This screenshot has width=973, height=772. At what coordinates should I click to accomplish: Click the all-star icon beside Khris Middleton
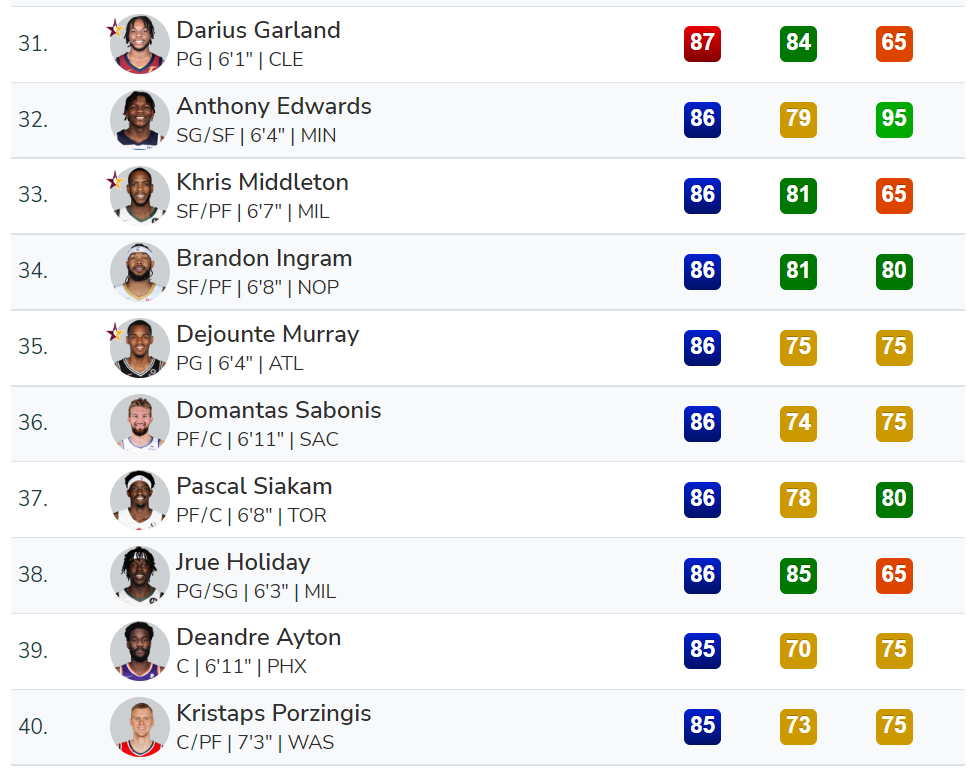pos(115,181)
